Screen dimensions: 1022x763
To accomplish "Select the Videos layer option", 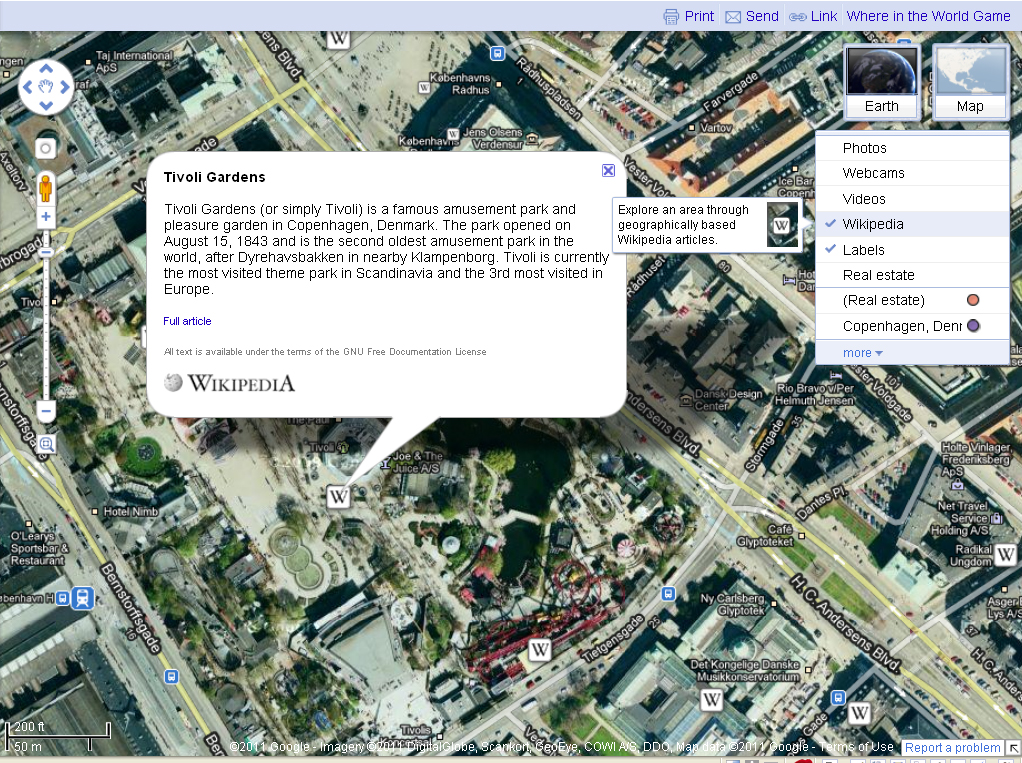I will [x=864, y=199].
